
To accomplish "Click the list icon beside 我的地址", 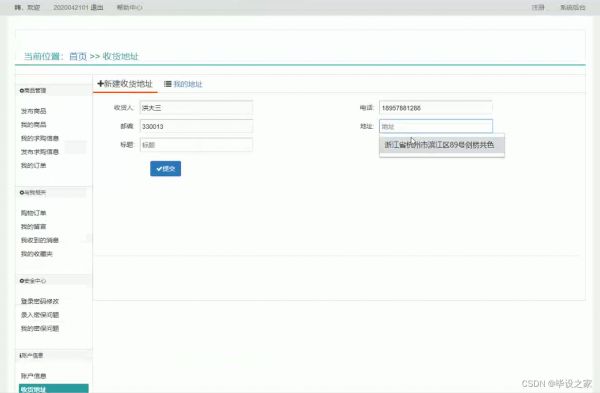I will pyautogui.click(x=168, y=84).
